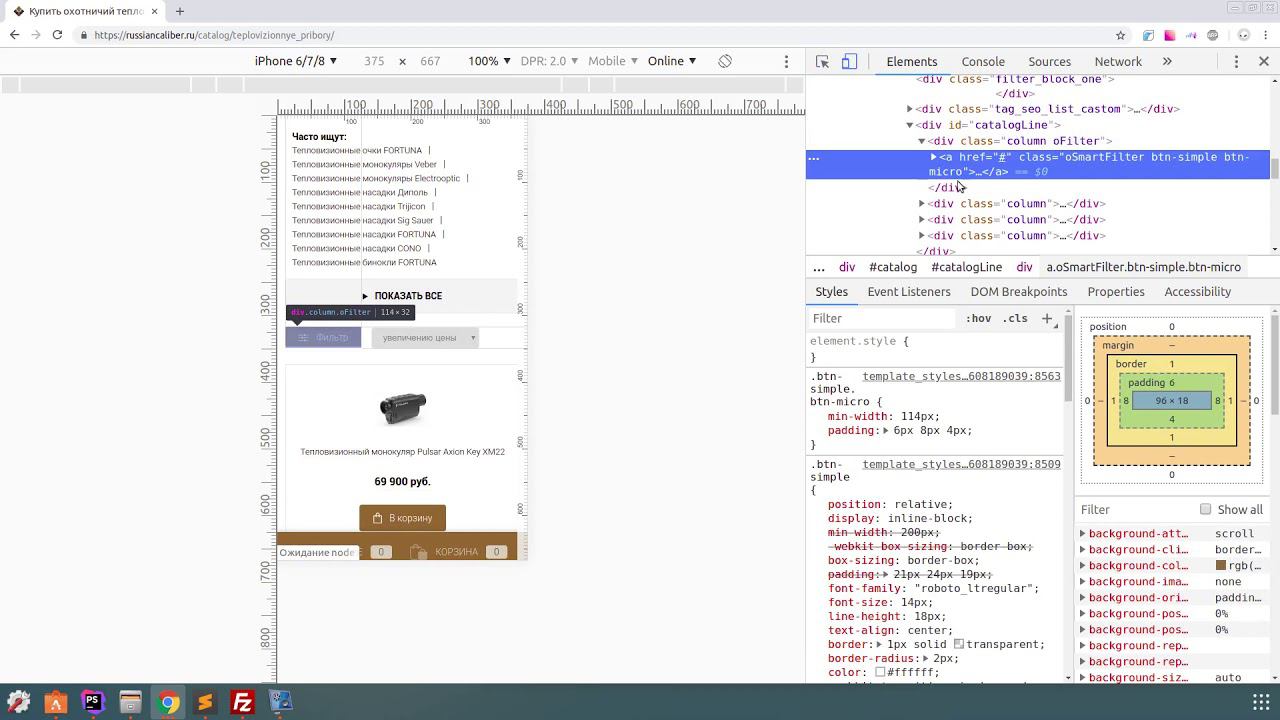The width and height of the screenshot is (1280, 720).
Task: Open the DevTools customize menu
Action: coord(1236,61)
